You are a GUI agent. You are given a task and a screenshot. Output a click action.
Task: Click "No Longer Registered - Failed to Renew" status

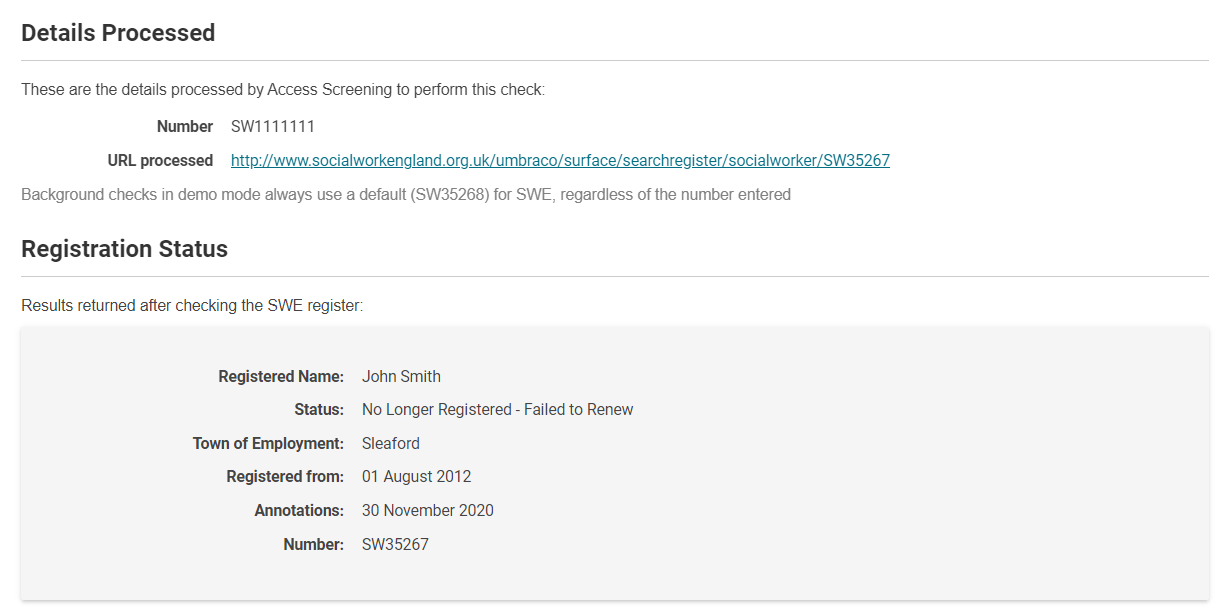[497, 410]
